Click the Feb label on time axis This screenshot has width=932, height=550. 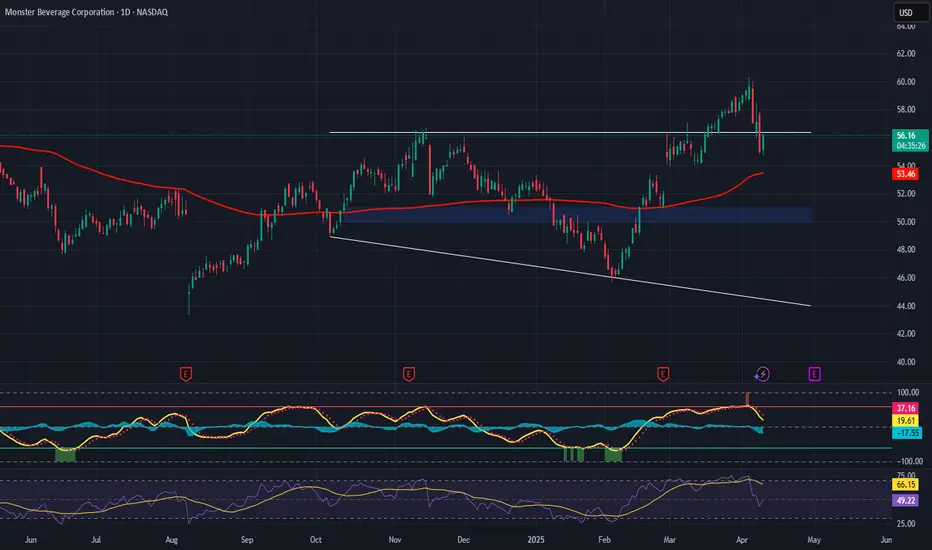(x=604, y=540)
